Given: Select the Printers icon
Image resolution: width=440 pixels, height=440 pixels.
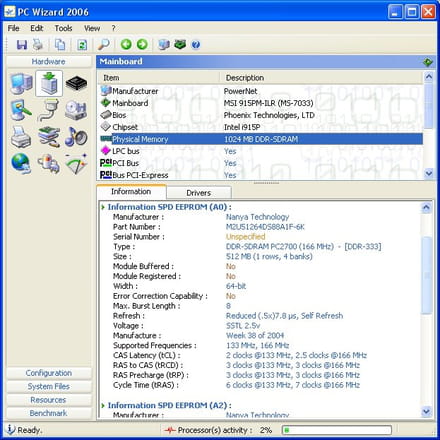Looking at the screenshot, I should (x=21, y=137).
